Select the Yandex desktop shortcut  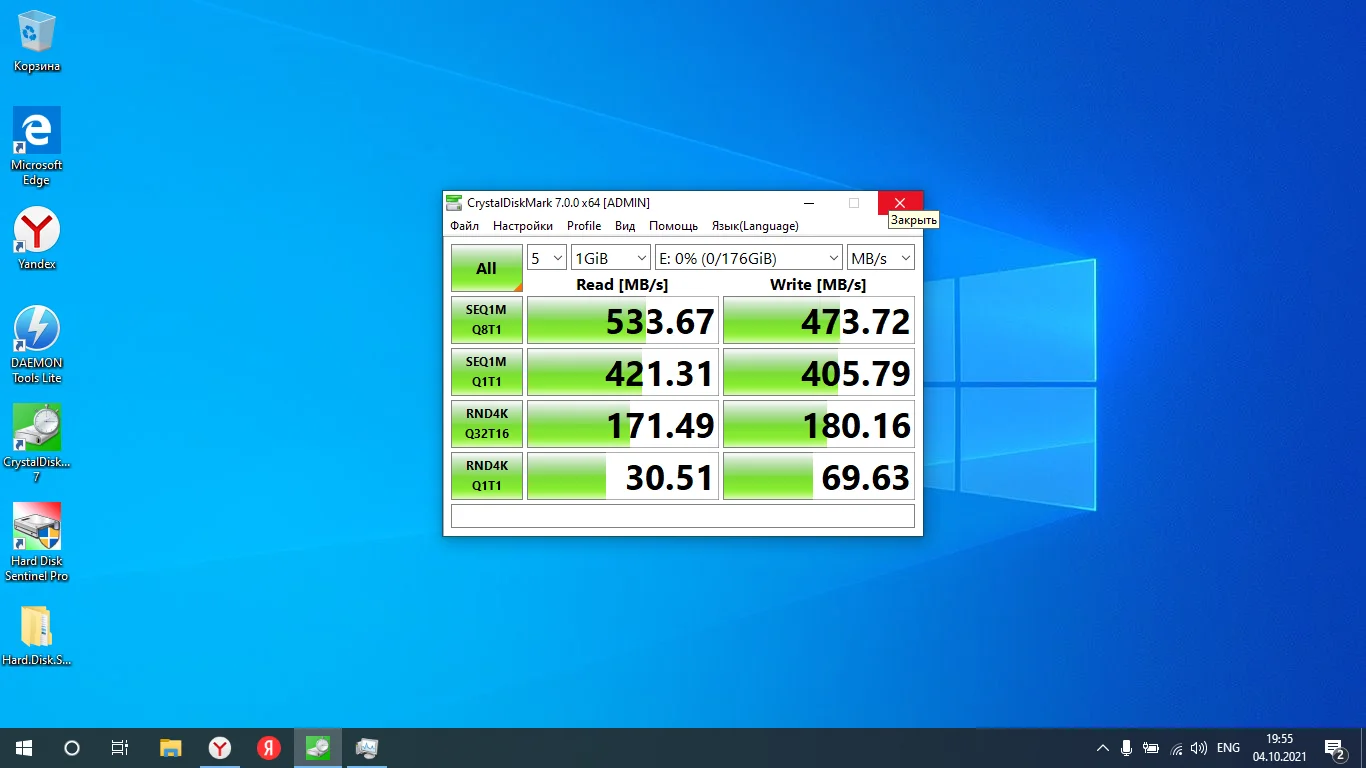coord(37,238)
